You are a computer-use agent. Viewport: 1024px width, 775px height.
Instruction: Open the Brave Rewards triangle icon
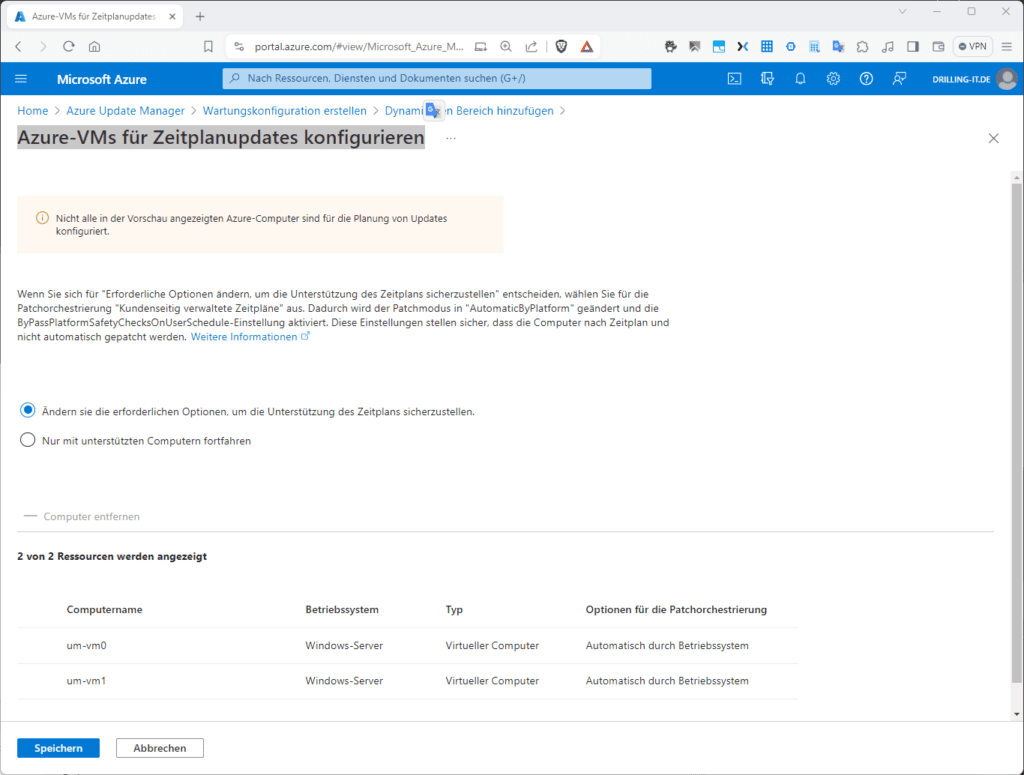click(x=586, y=46)
